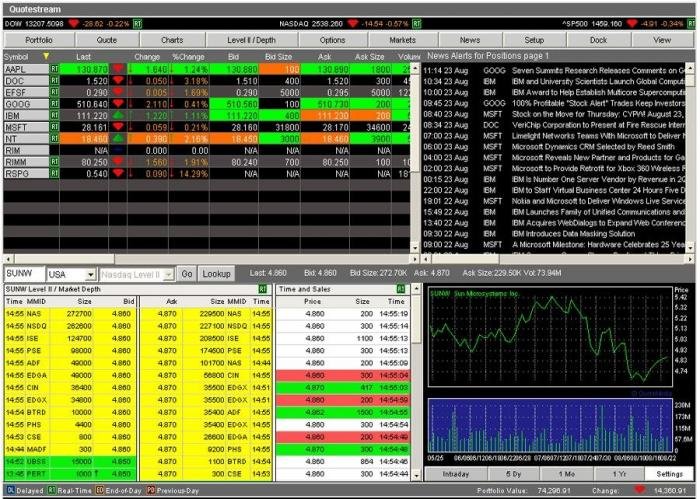The width and height of the screenshot is (700, 499).
Task: Open the Portfolio menu
Action: click(x=39, y=40)
